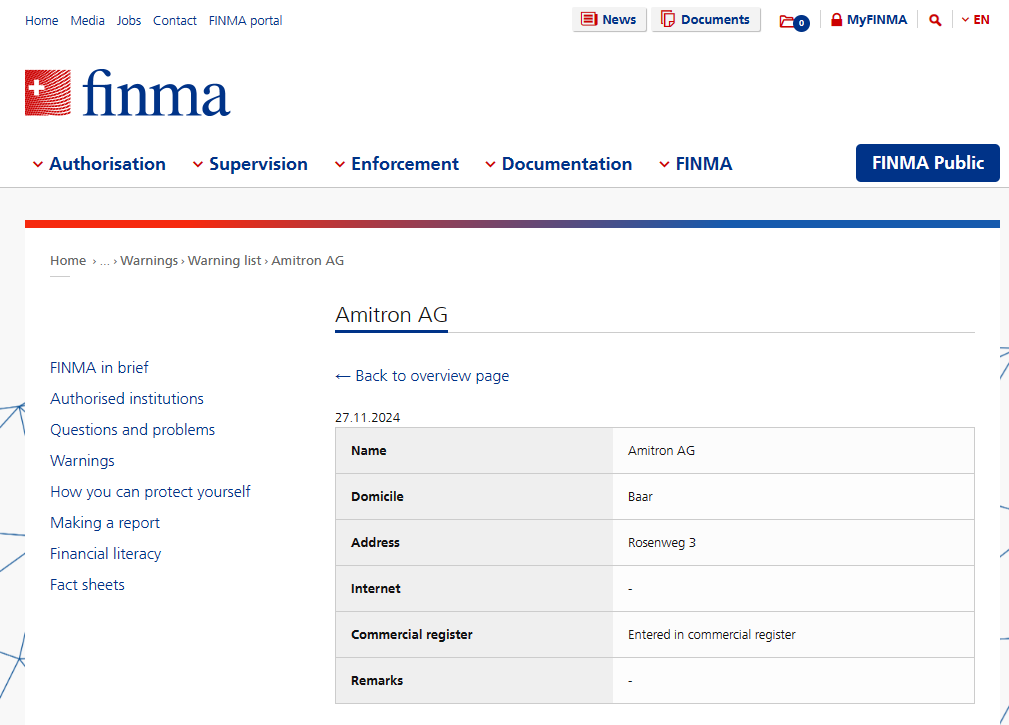This screenshot has width=1009, height=725.
Task: Open FINMA in brief sidebar item
Action: [x=99, y=367]
